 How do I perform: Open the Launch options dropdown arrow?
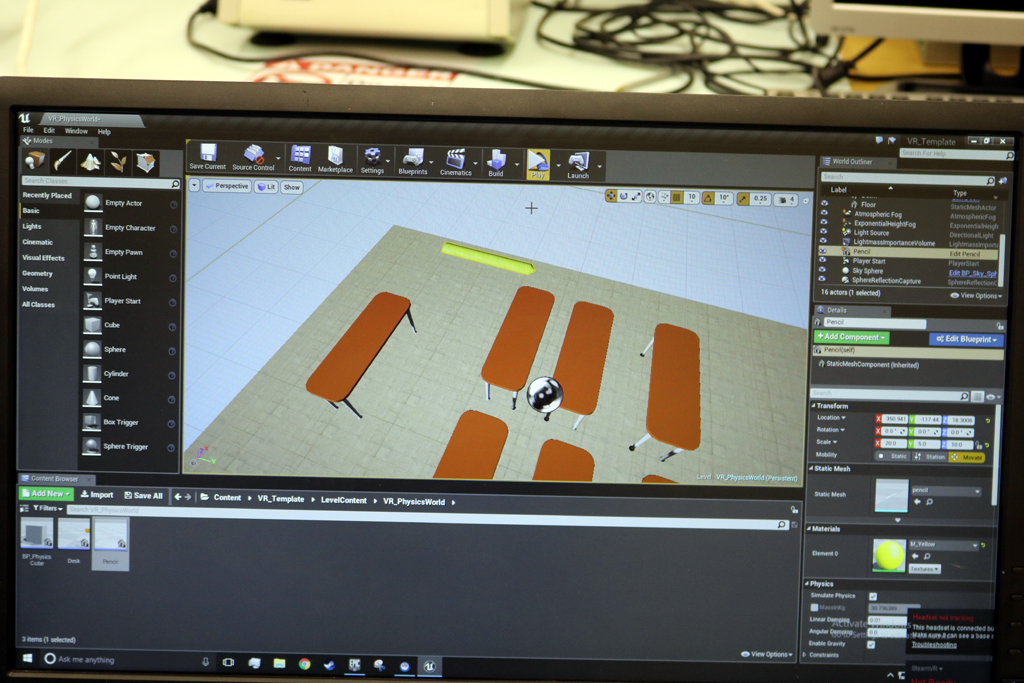coord(600,166)
